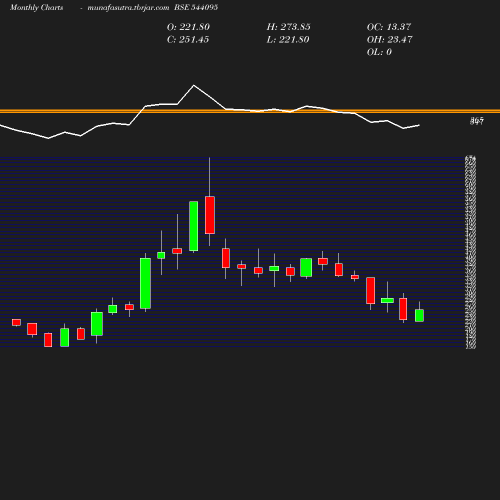Click the high value "H: 273.85"

tap(289, 27)
